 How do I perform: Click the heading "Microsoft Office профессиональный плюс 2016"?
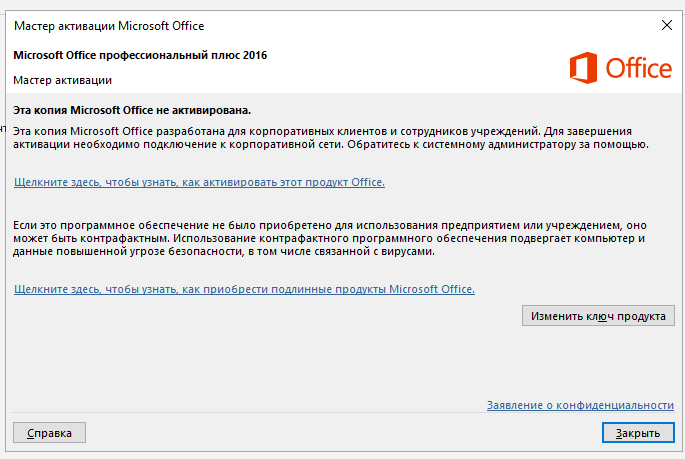coord(140,55)
